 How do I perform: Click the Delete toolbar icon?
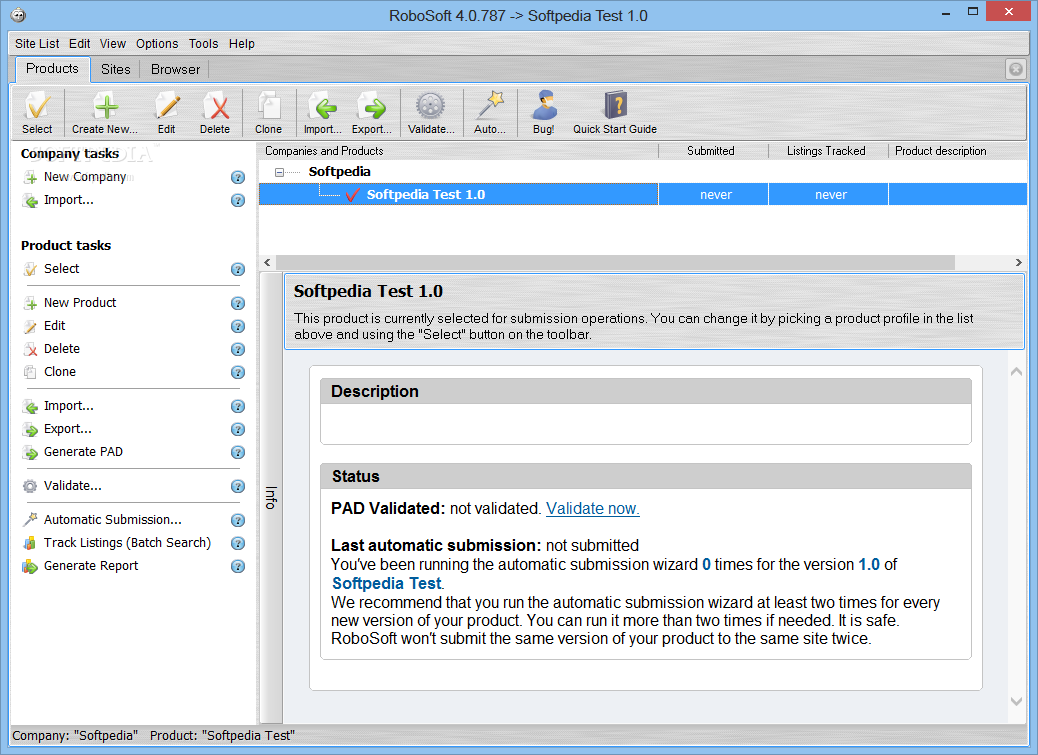tap(215, 112)
